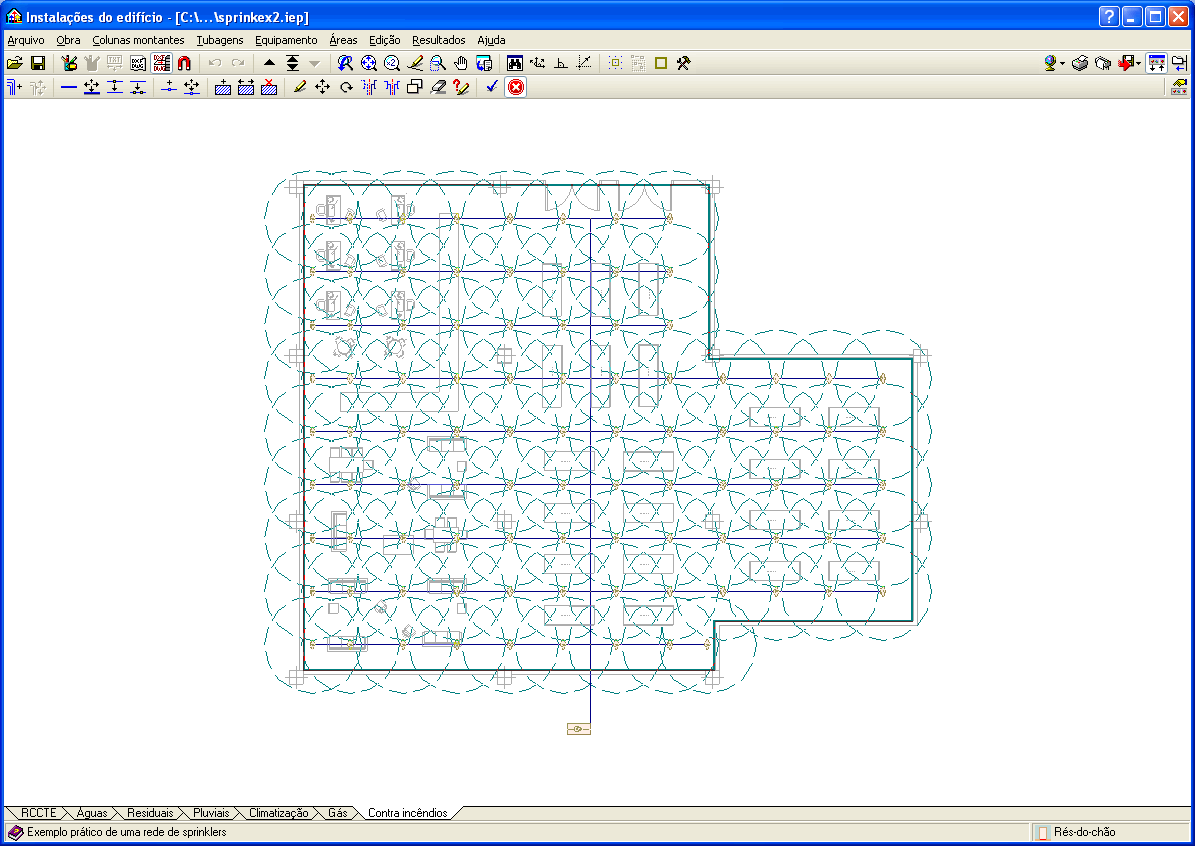The image size is (1195, 846).
Task: Expand the dropdown arrow beside the export icon
Action: pos(1138,63)
